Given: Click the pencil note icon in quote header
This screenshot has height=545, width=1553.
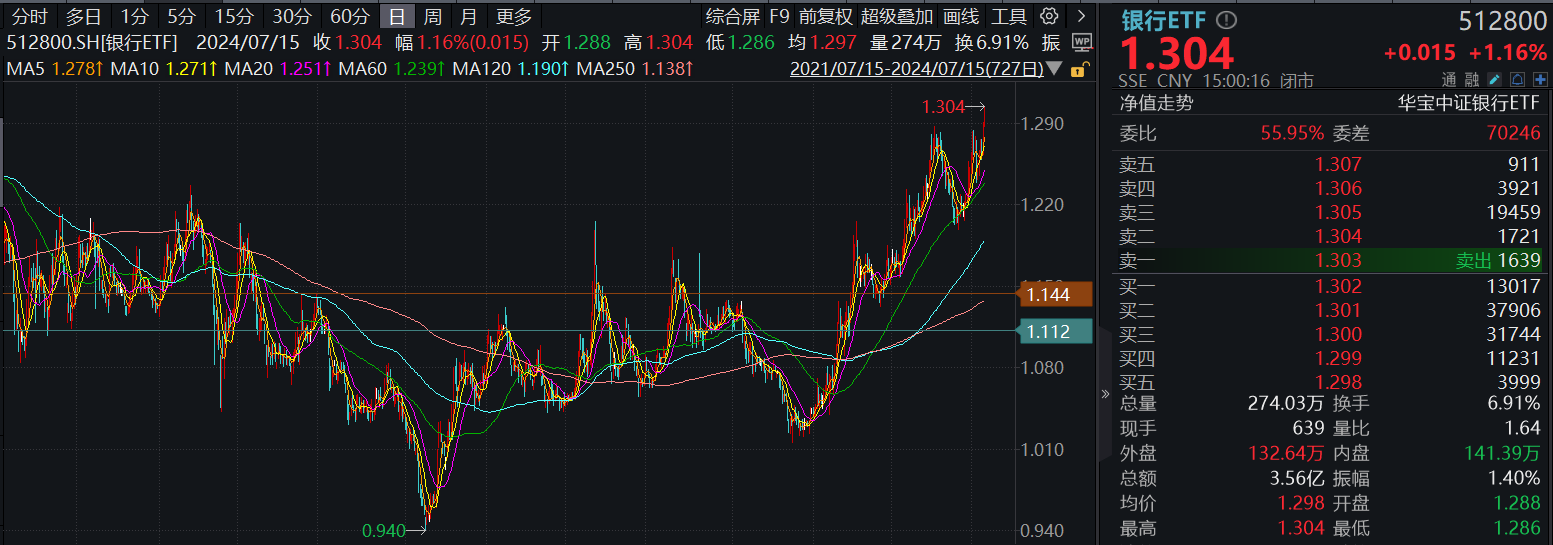Looking at the screenshot, I should tap(1494, 79).
